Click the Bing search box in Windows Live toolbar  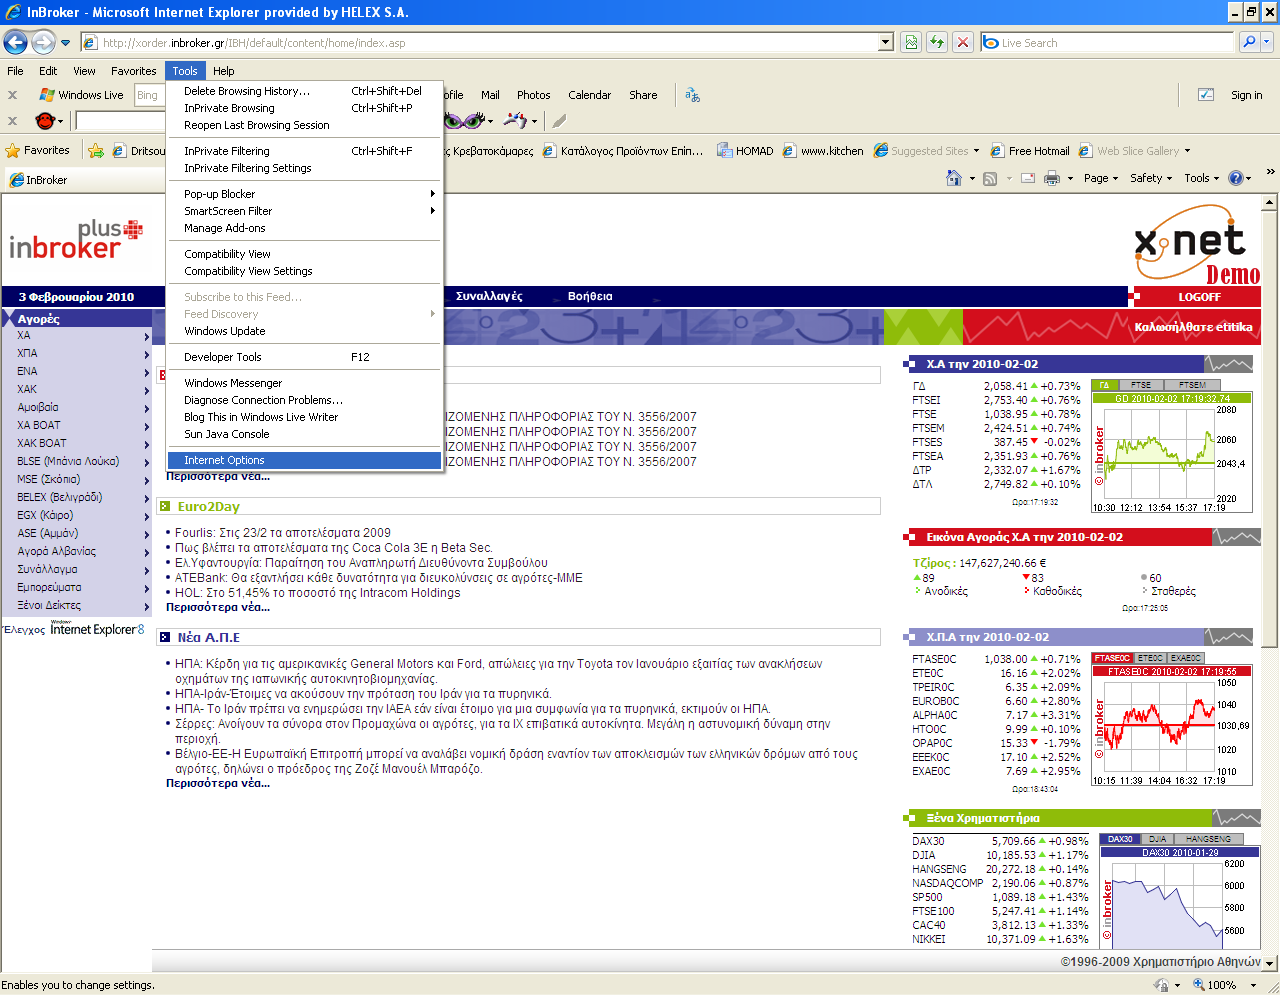(150, 95)
